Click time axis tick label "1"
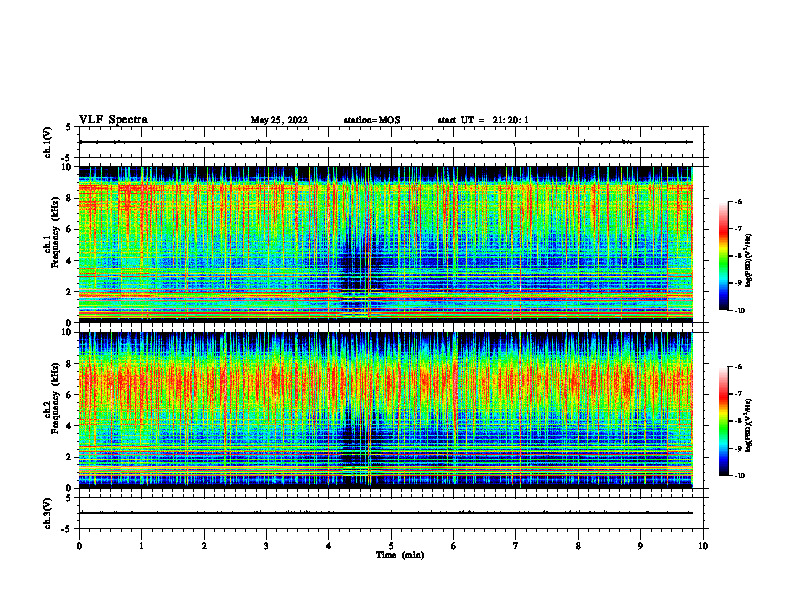This screenshot has width=792, height=612. (x=142, y=546)
